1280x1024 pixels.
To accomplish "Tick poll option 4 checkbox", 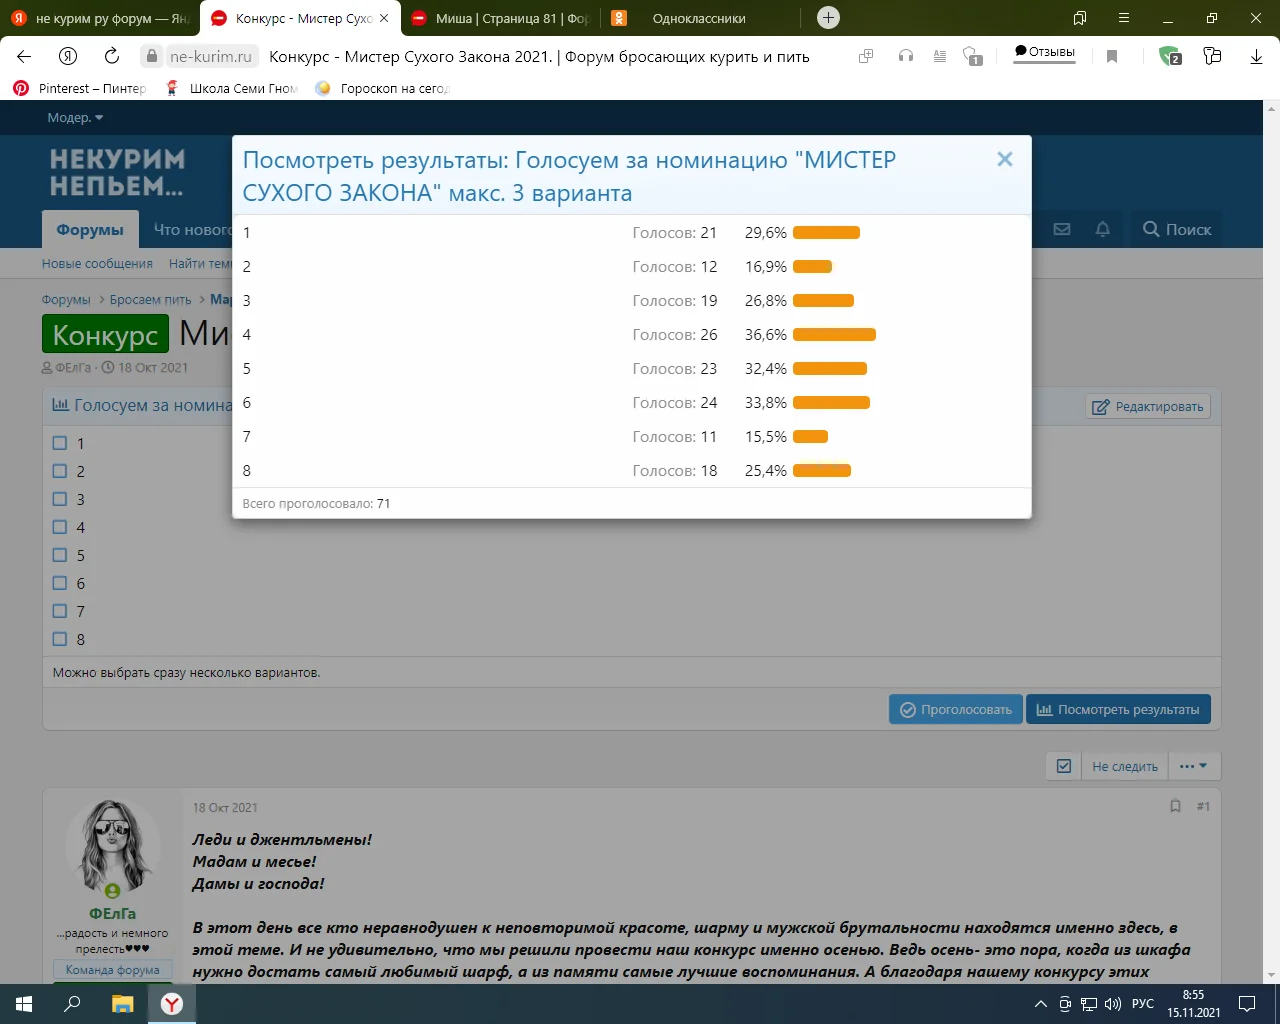I will (60, 527).
